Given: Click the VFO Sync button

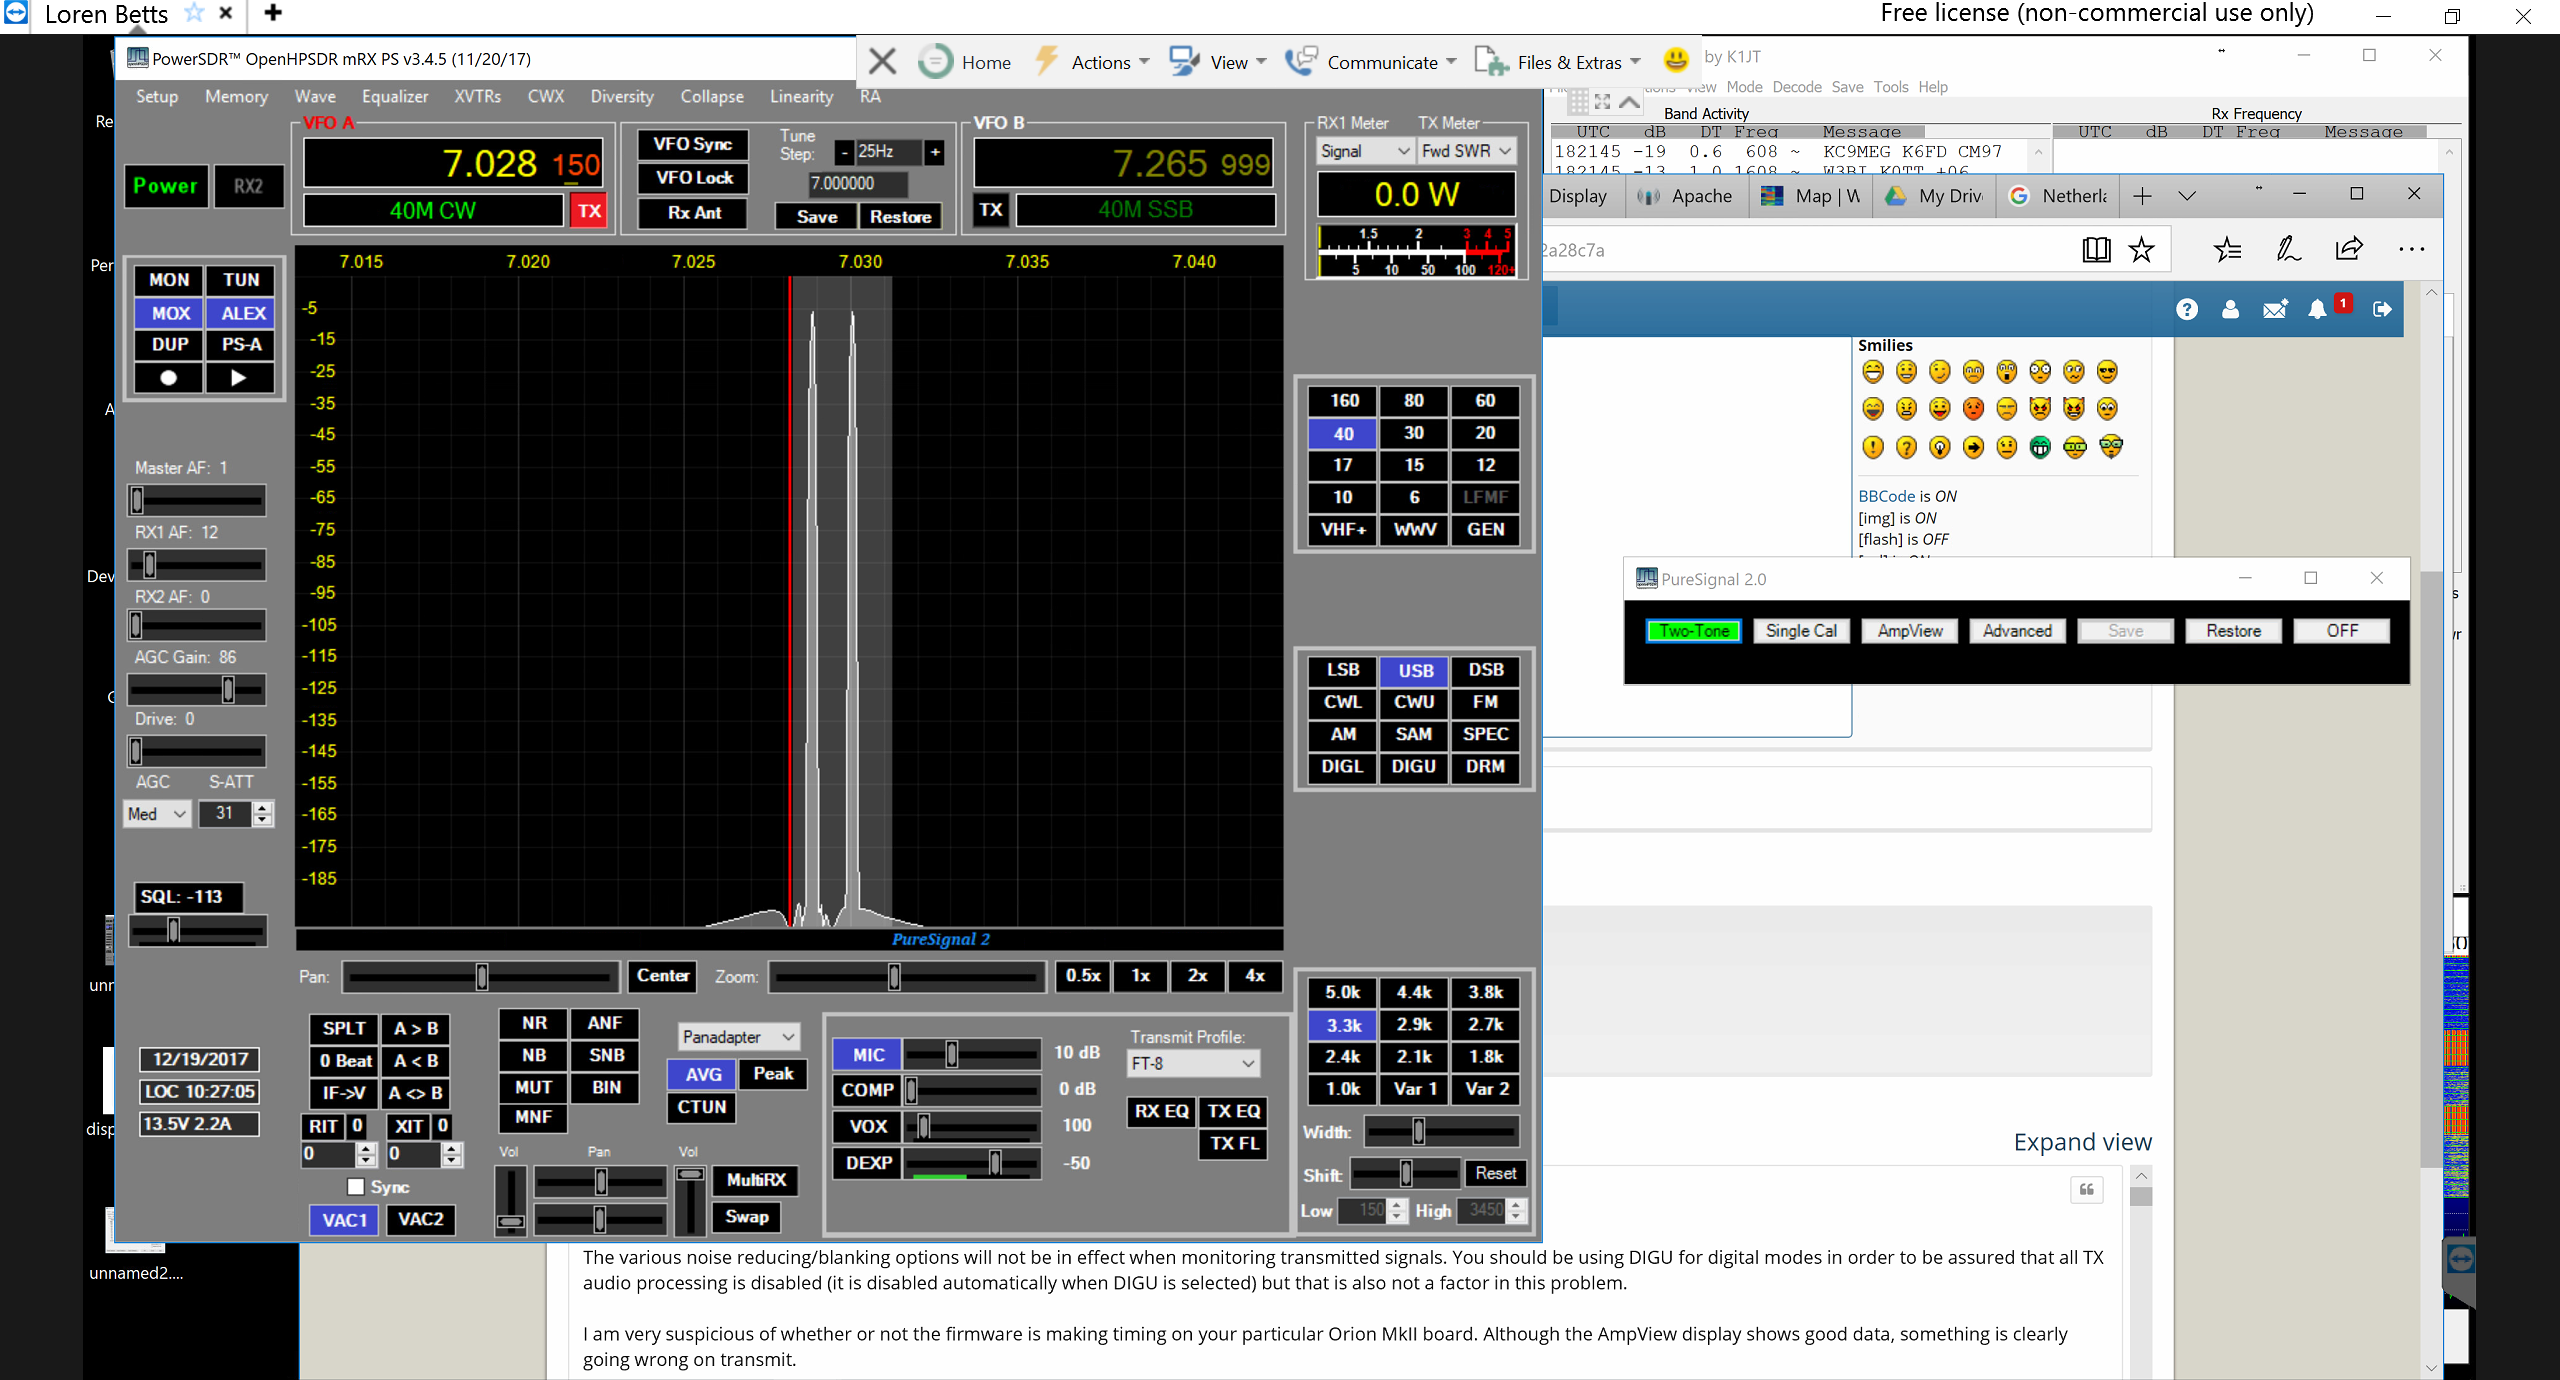Looking at the screenshot, I should [693, 144].
